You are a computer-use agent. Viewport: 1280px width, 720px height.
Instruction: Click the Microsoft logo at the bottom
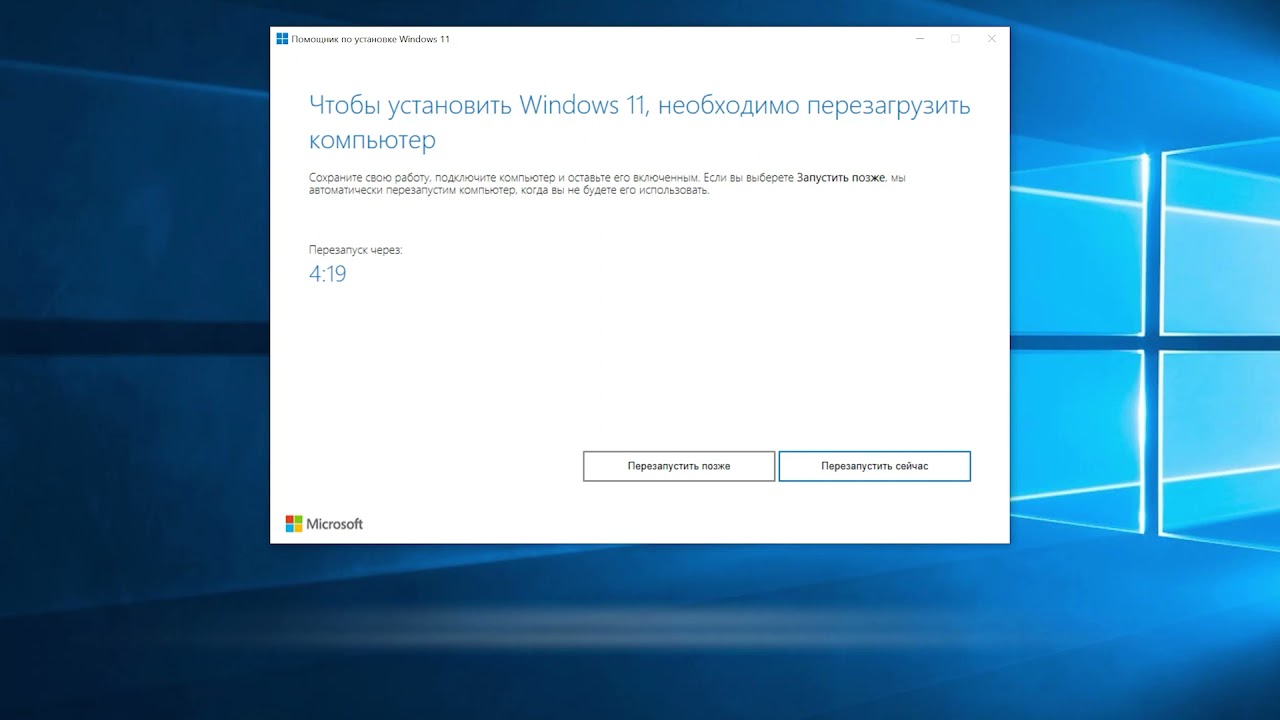pos(324,524)
